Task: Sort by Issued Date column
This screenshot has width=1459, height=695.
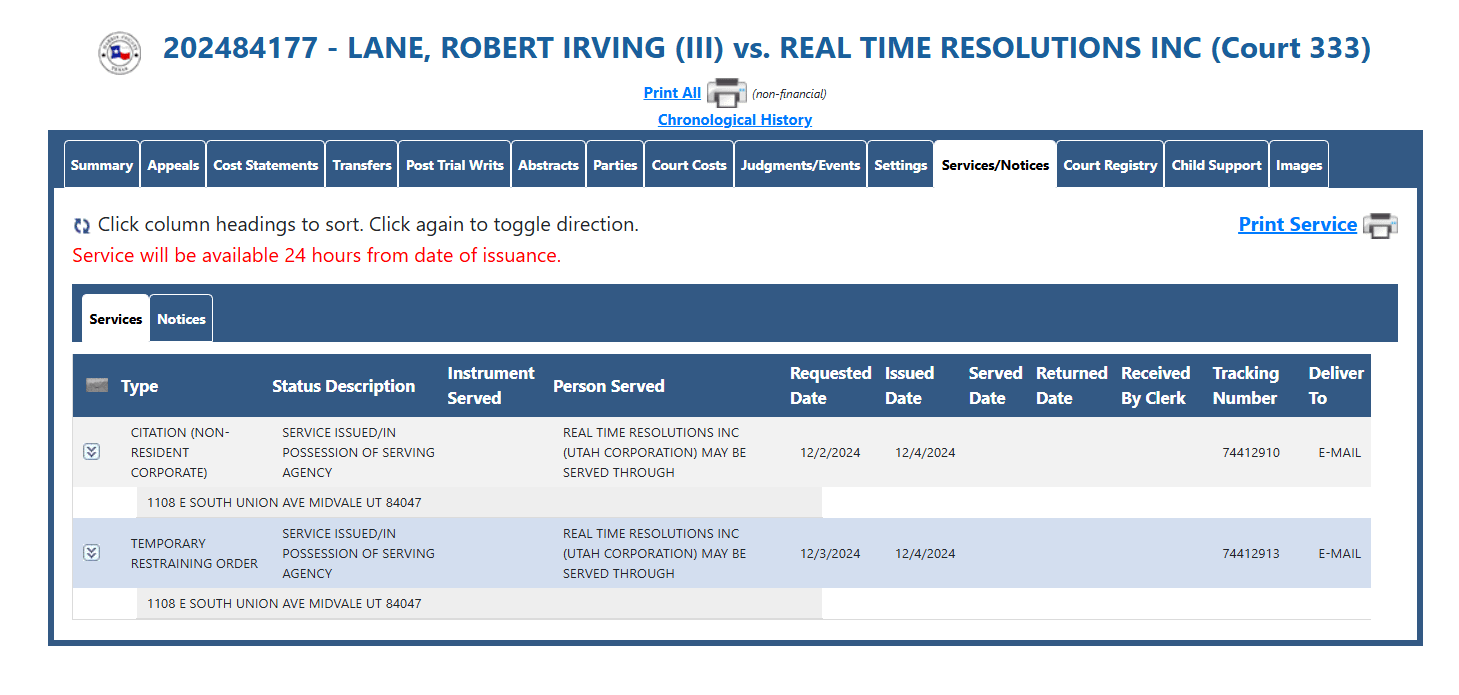Action: (x=909, y=386)
